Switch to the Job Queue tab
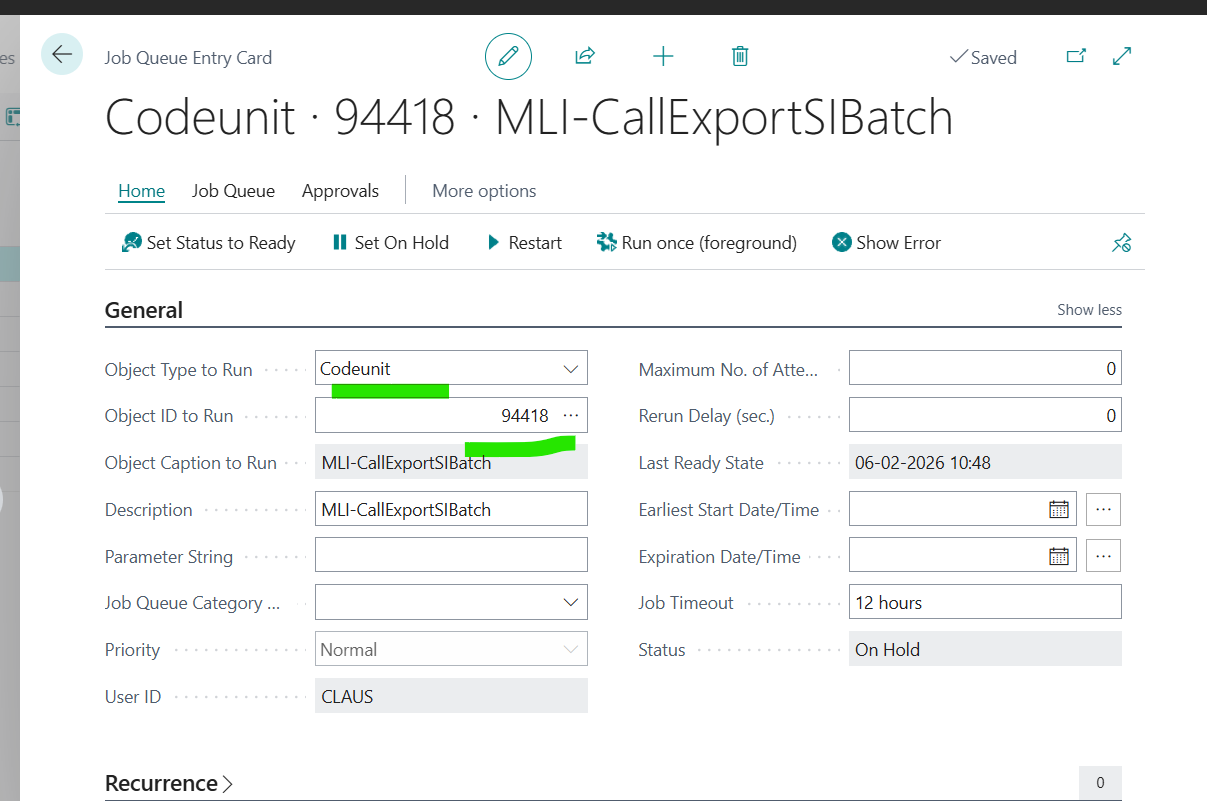Viewport: 1207px width, 801px height. pos(233,191)
